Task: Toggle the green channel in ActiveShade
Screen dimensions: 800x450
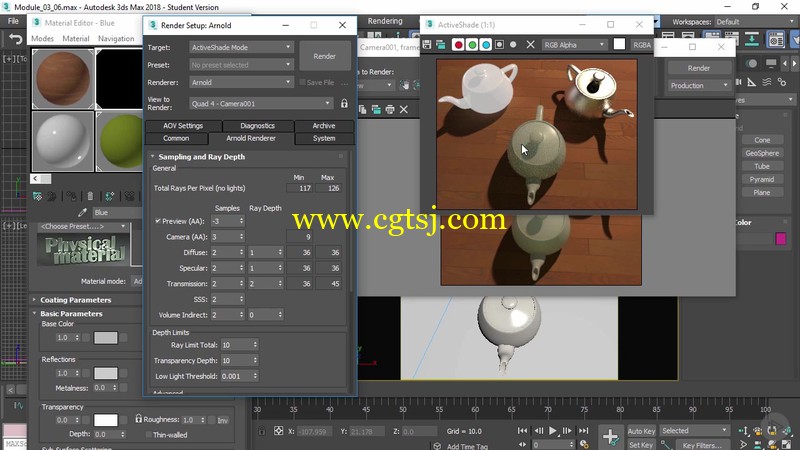Action: [472, 45]
